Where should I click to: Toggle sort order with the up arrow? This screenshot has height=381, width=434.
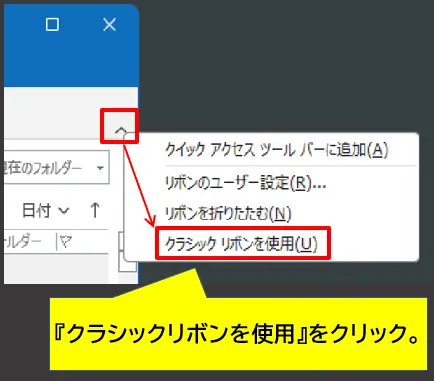pos(95,210)
